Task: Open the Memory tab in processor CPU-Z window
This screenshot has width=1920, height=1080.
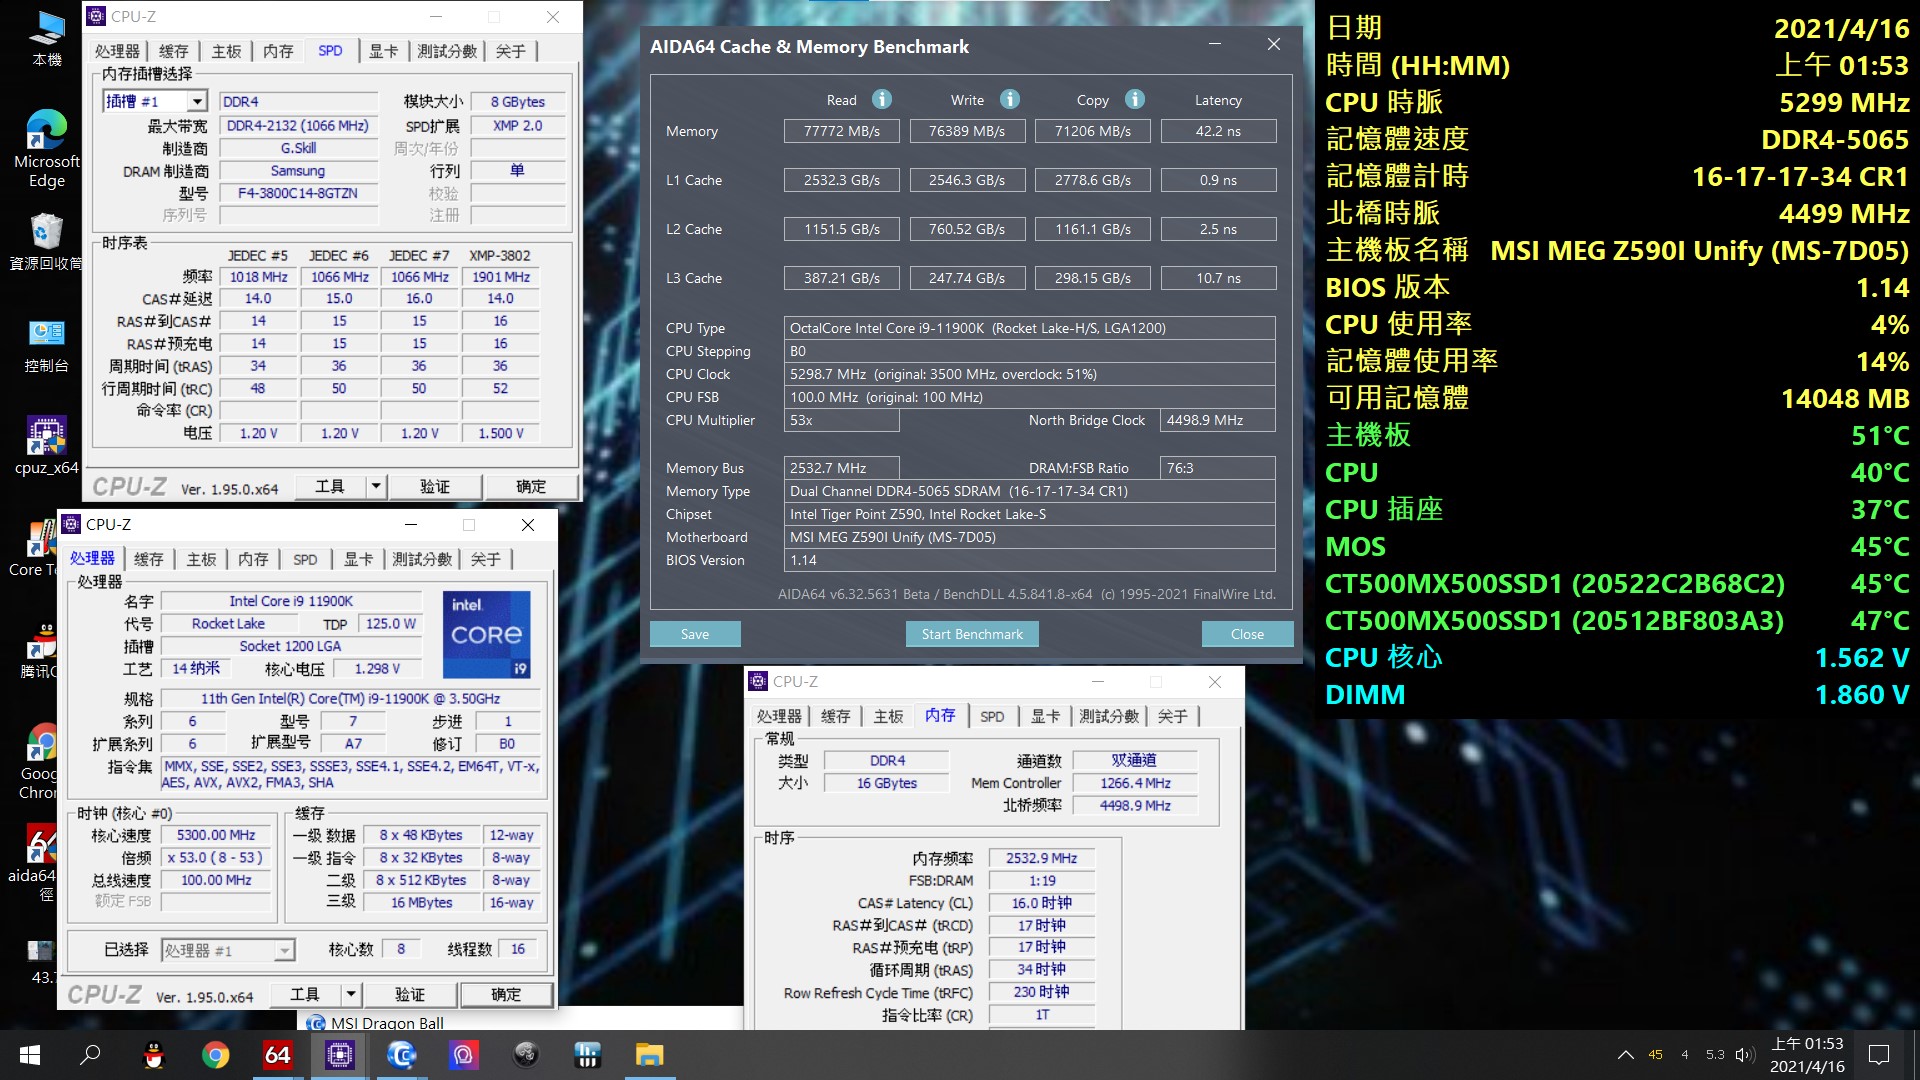Action: [253, 559]
